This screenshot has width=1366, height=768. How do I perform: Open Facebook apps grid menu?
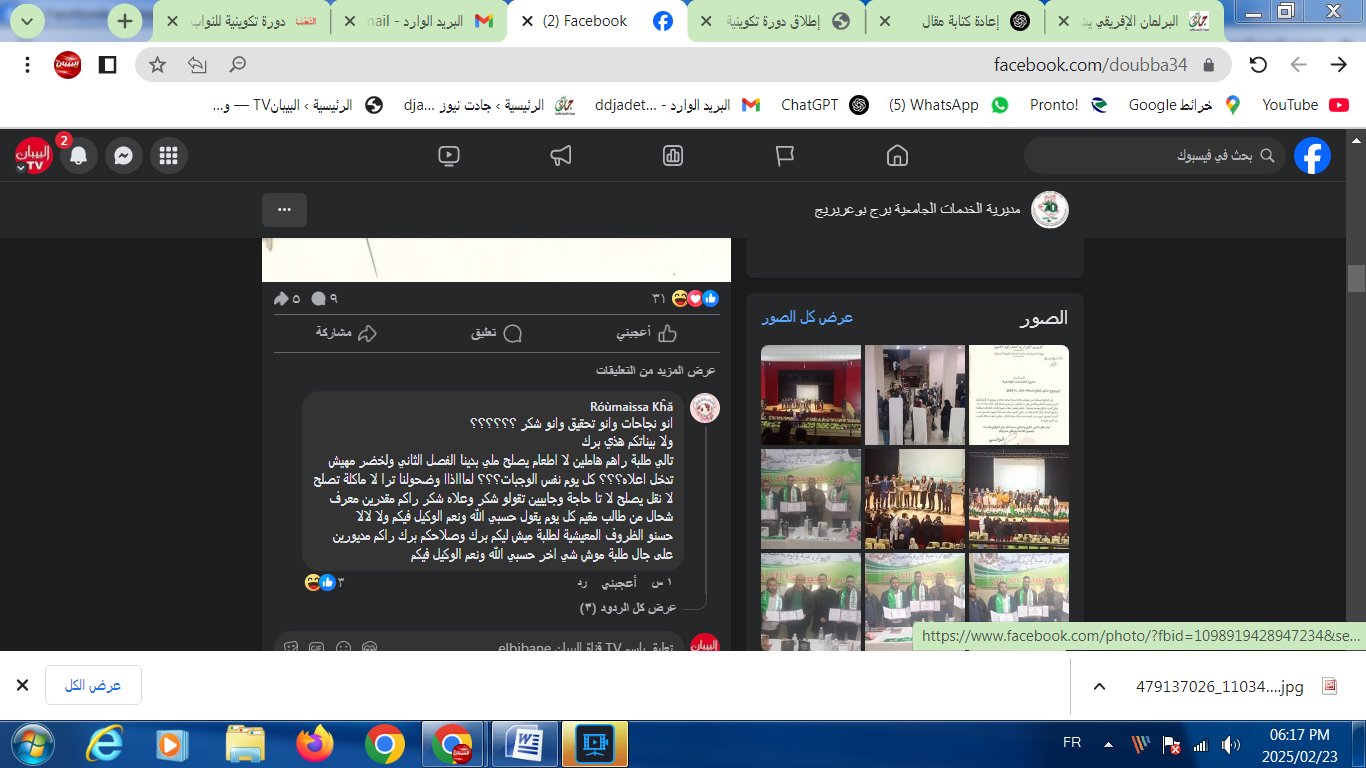[x=168, y=156]
